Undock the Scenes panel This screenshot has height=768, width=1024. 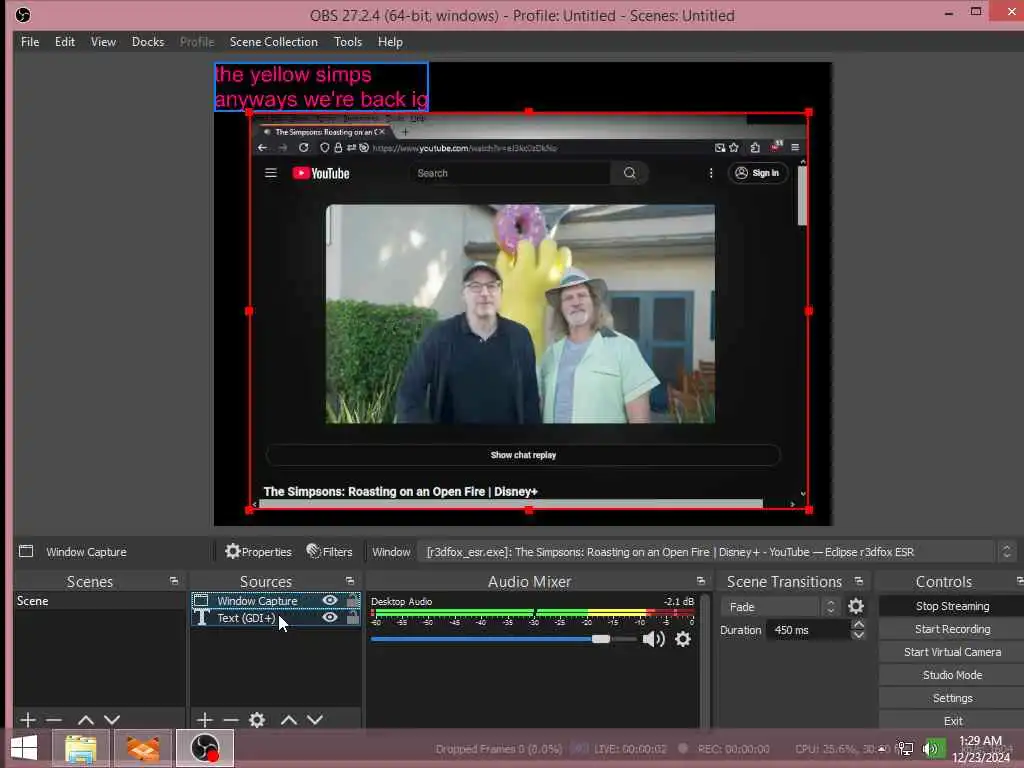point(174,581)
